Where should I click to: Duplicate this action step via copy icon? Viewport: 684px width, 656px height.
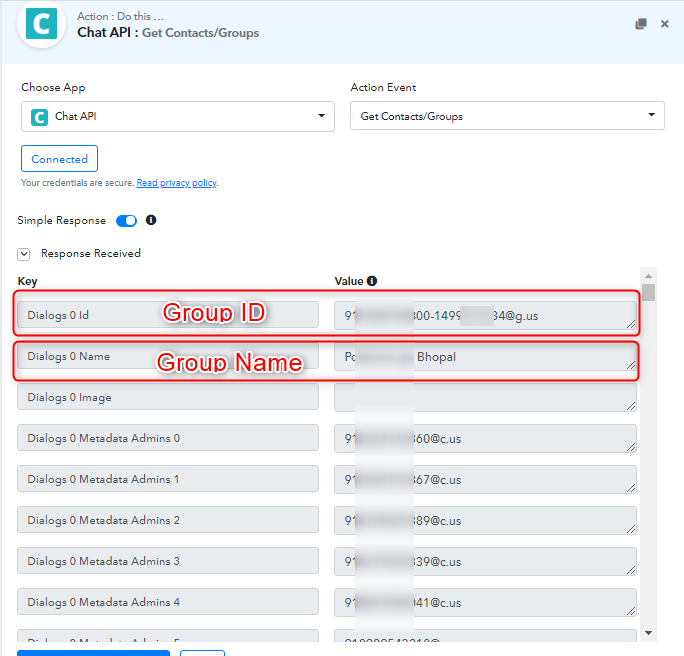641,24
